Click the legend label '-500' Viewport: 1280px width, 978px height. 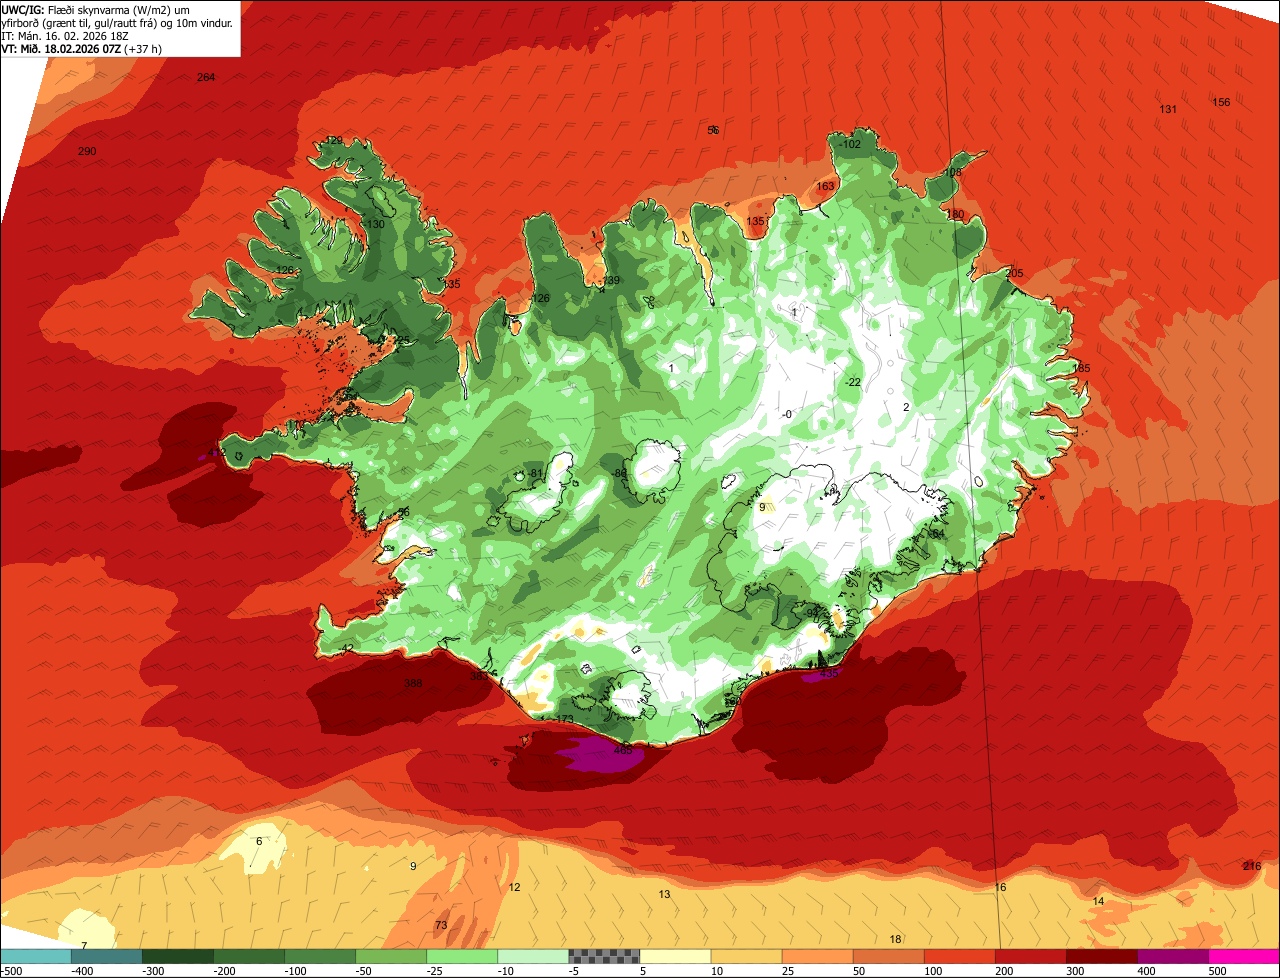click(x=12, y=970)
